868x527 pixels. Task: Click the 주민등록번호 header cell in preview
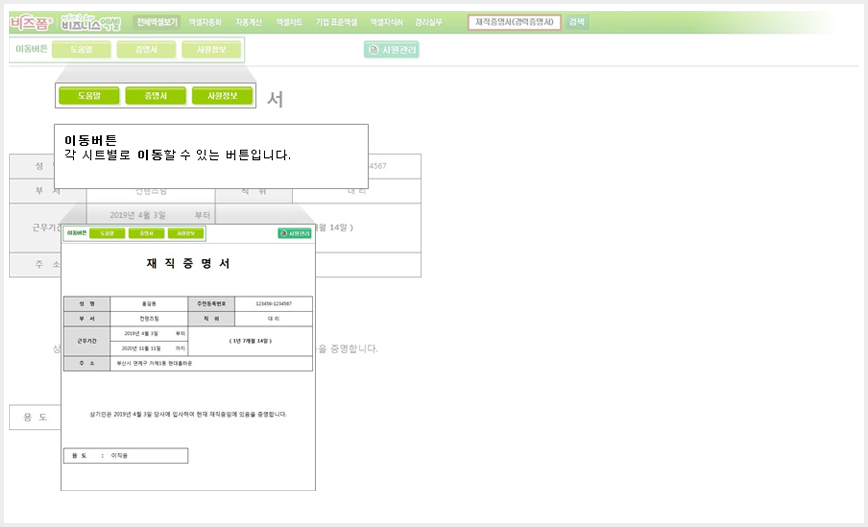[x=211, y=304]
